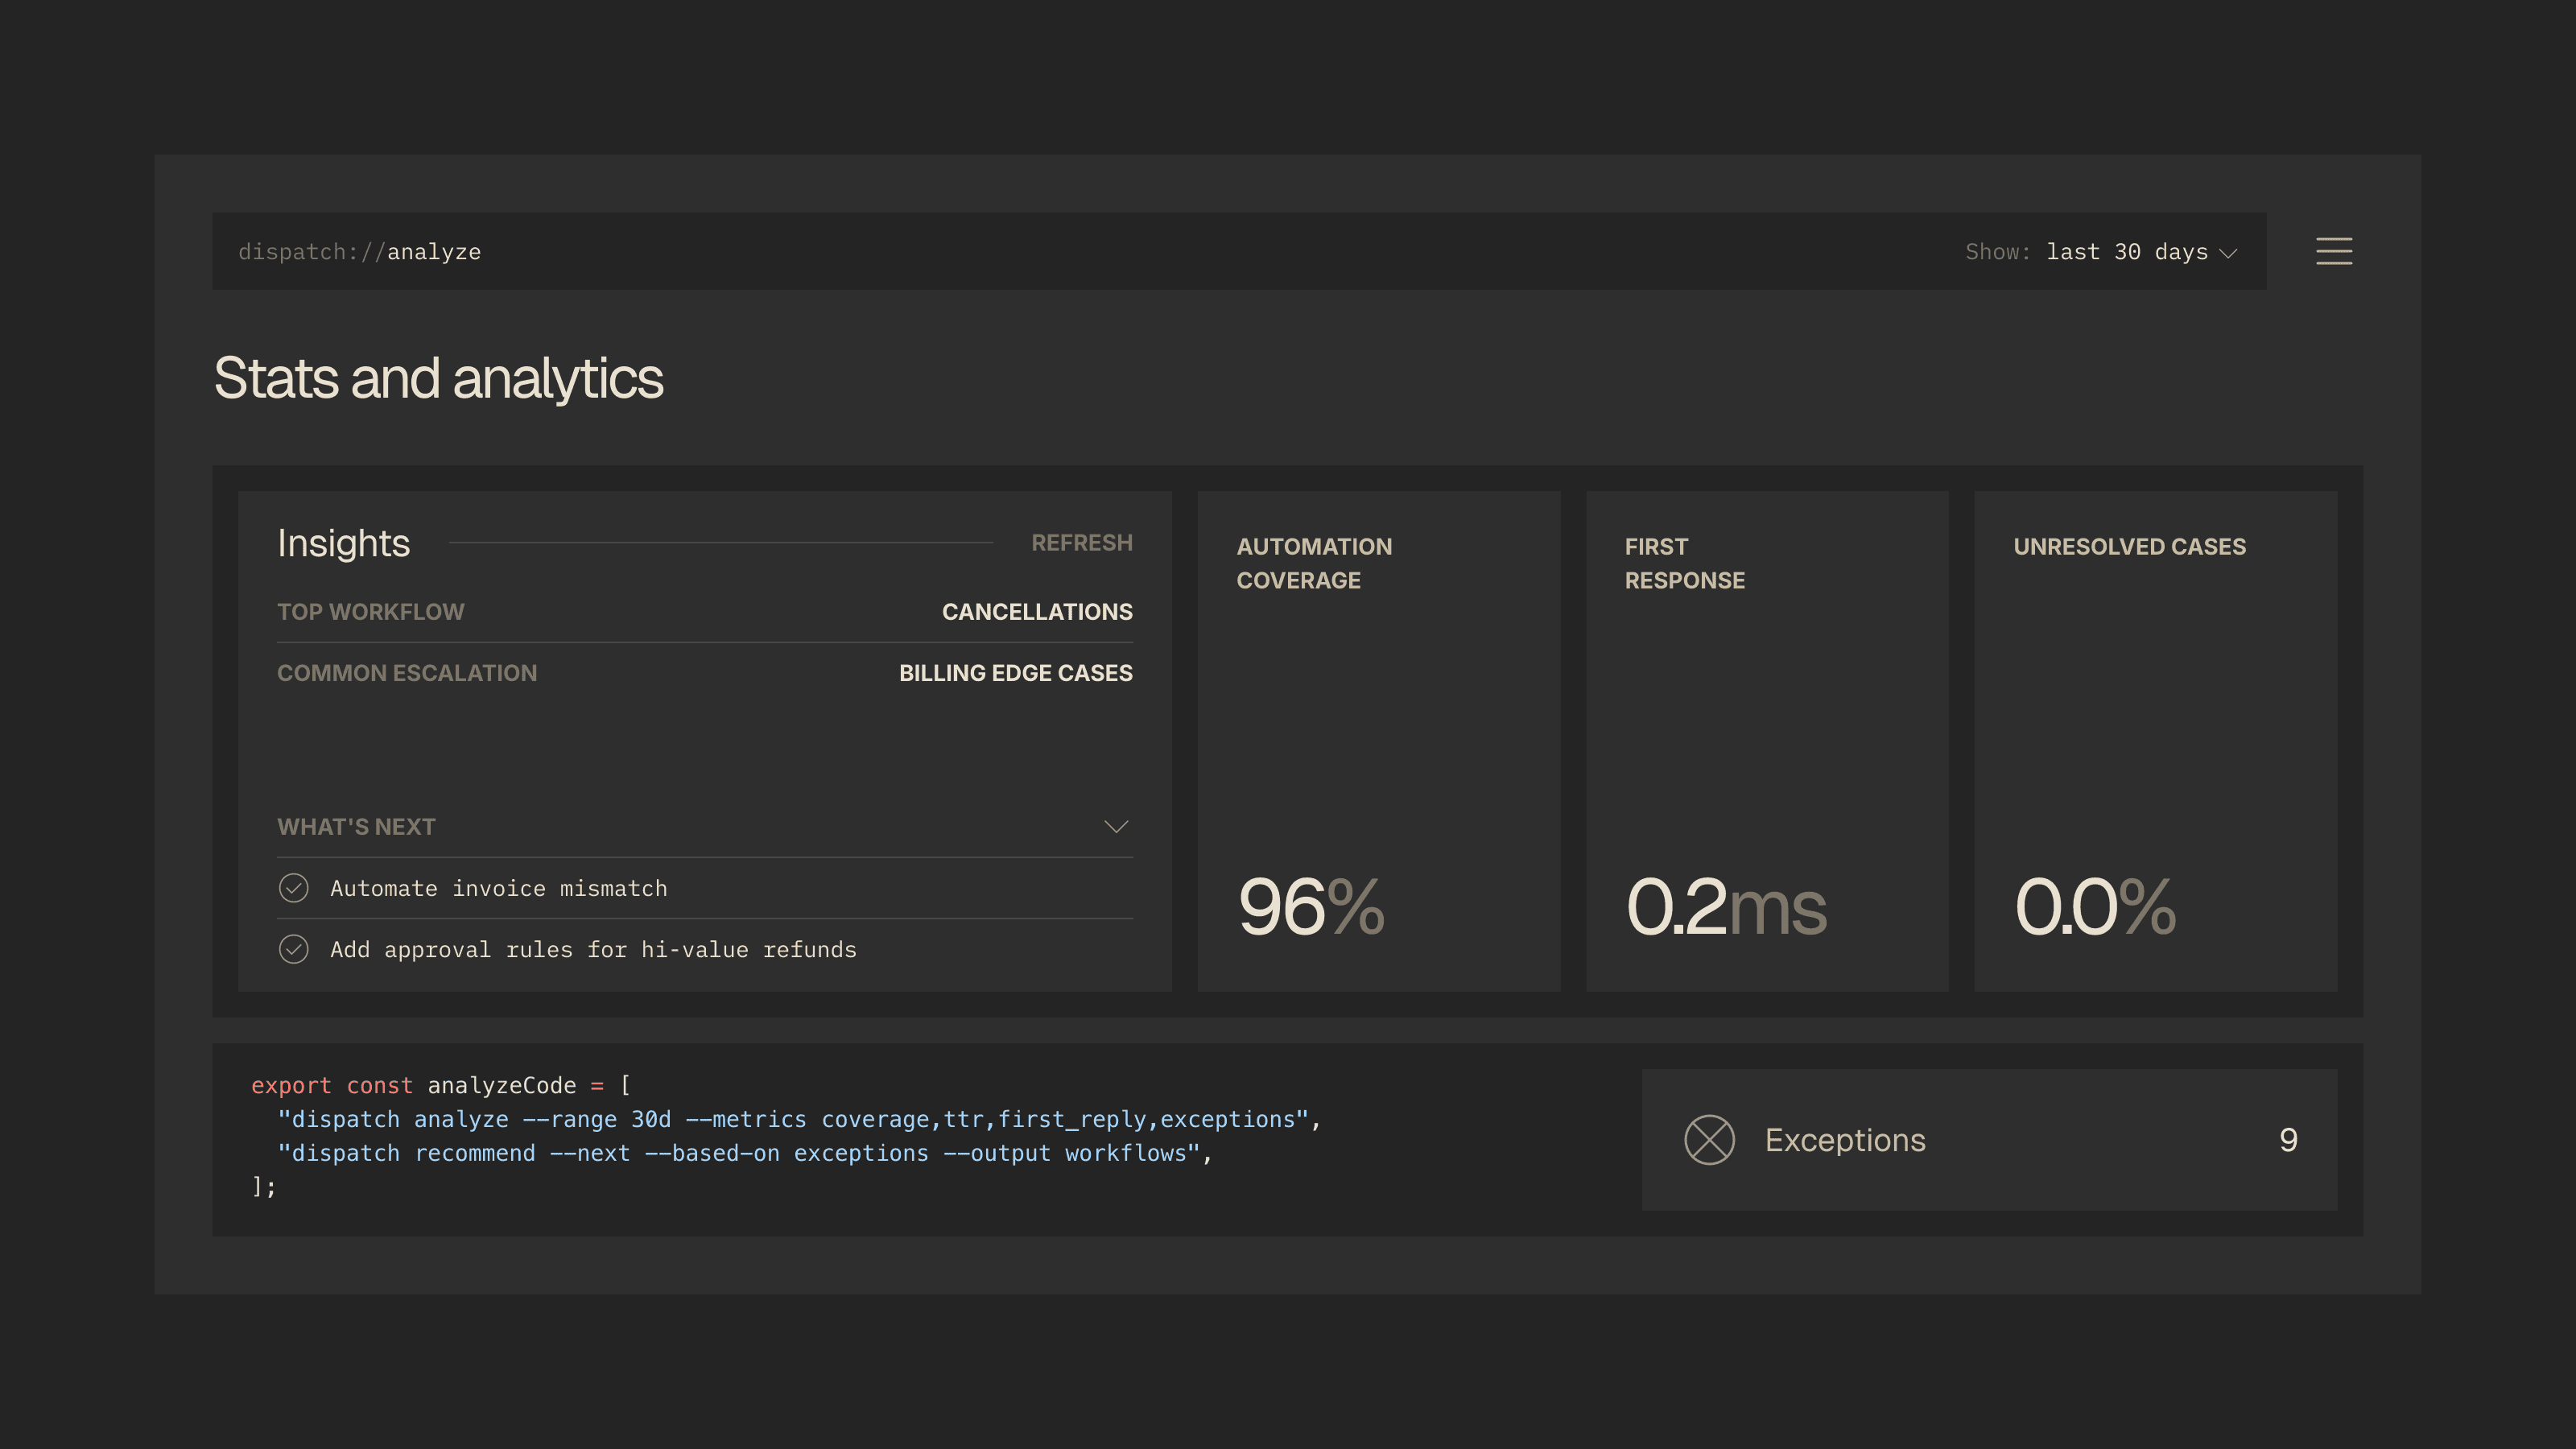
Task: Click the Billing Edge Cases value
Action: click(x=1015, y=673)
